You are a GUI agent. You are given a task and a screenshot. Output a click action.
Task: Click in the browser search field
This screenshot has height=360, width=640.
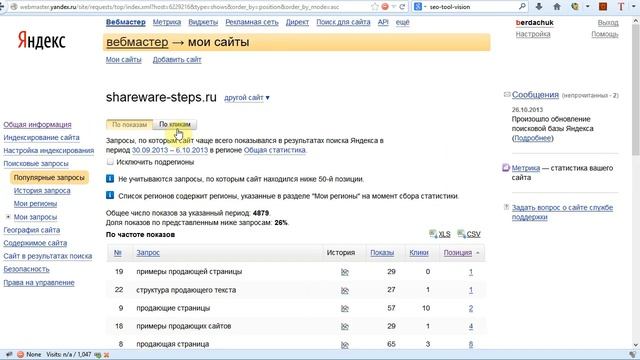[x=473, y=7]
